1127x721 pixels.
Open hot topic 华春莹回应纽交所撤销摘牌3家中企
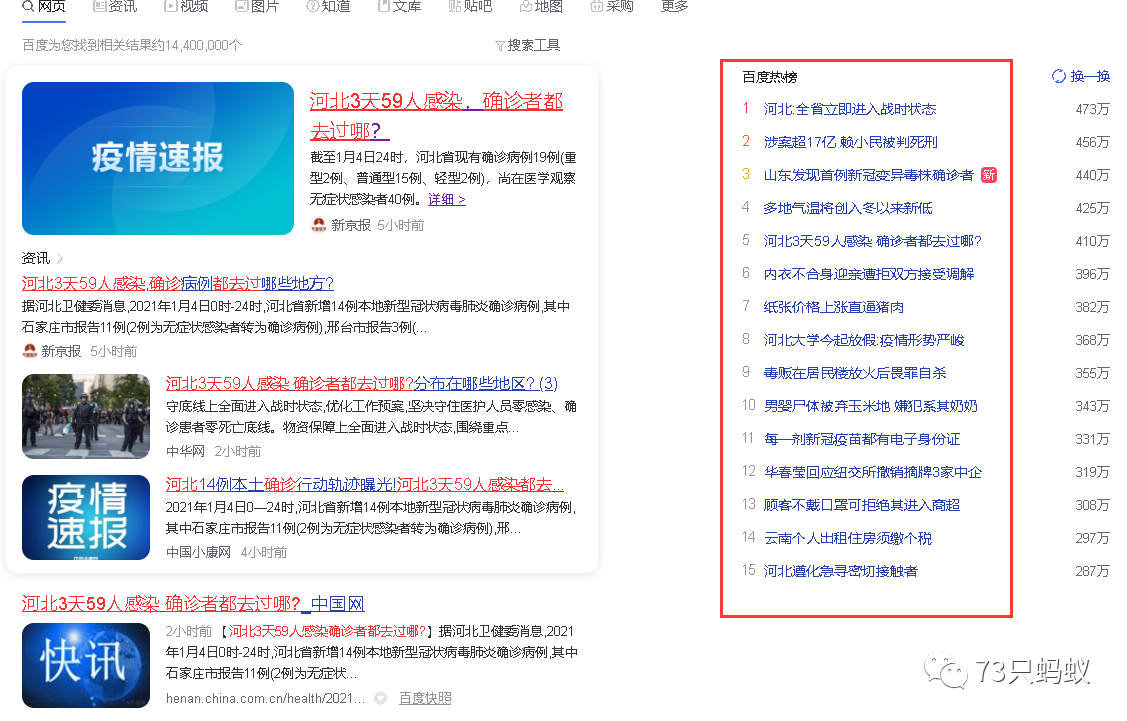(x=873, y=472)
